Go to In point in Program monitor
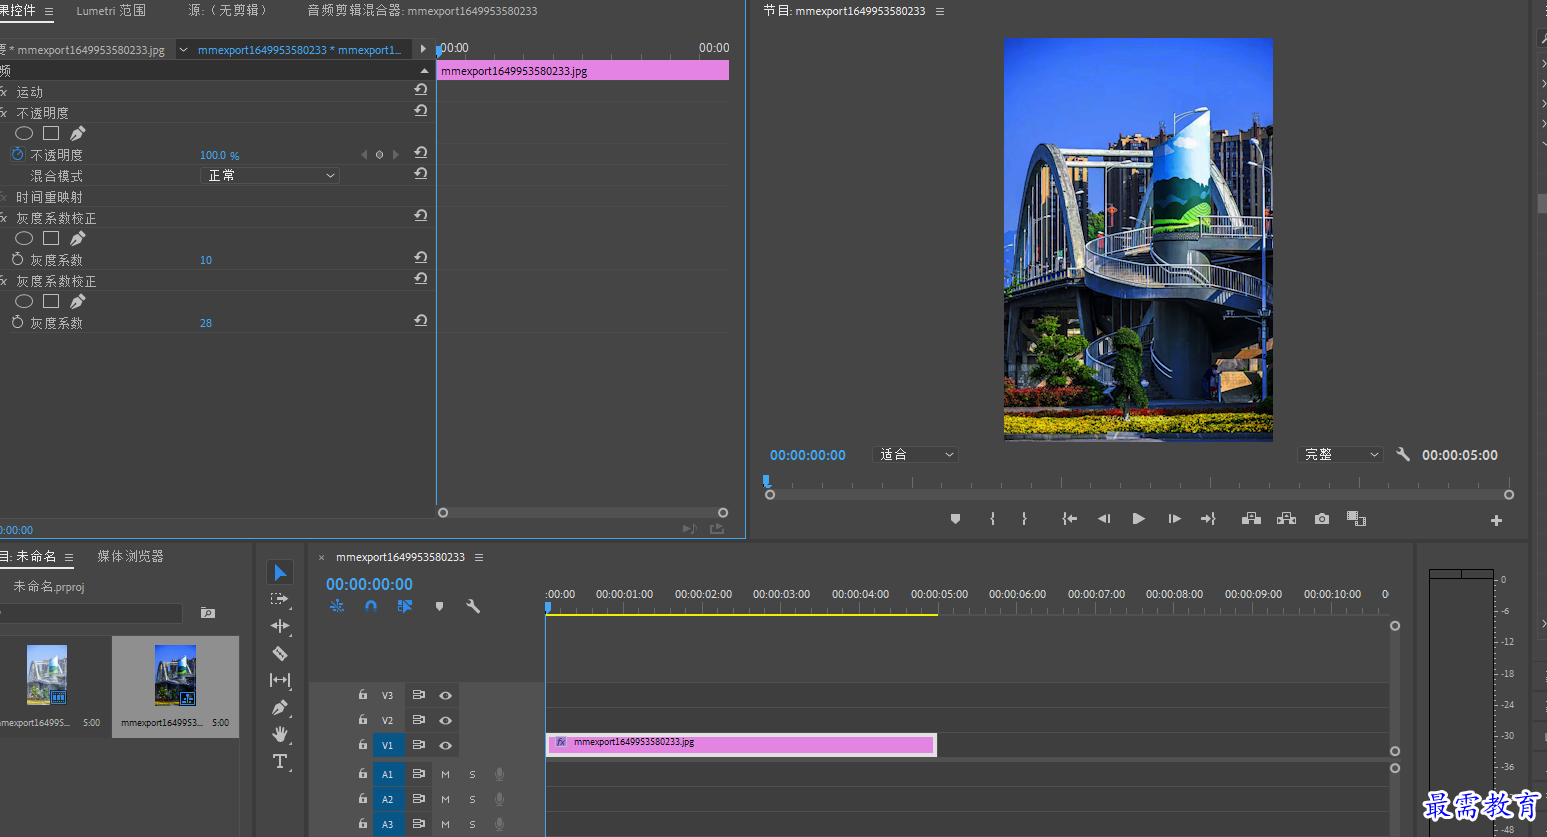The height and width of the screenshot is (837, 1547). click(x=1069, y=519)
